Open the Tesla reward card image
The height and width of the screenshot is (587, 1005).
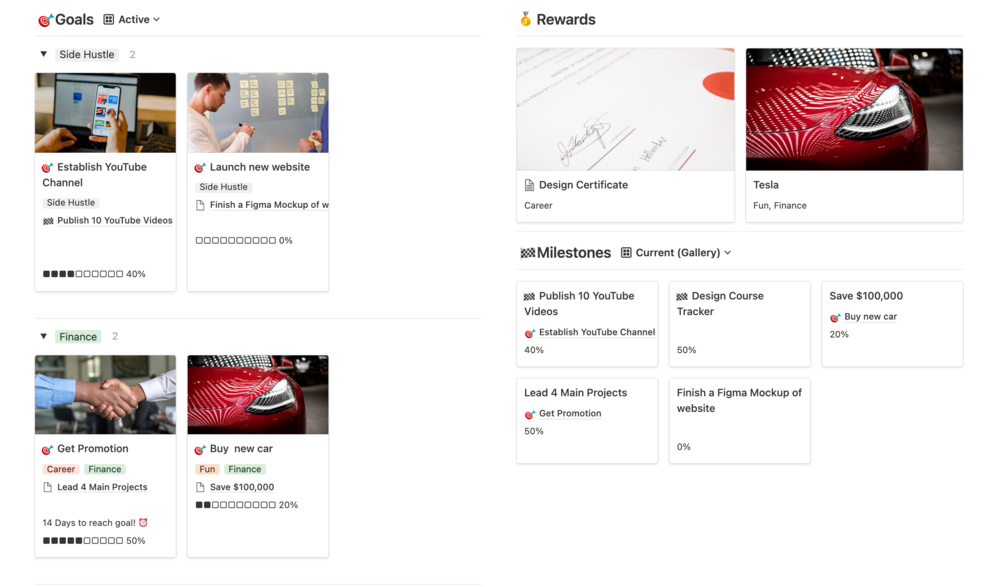tap(854, 109)
